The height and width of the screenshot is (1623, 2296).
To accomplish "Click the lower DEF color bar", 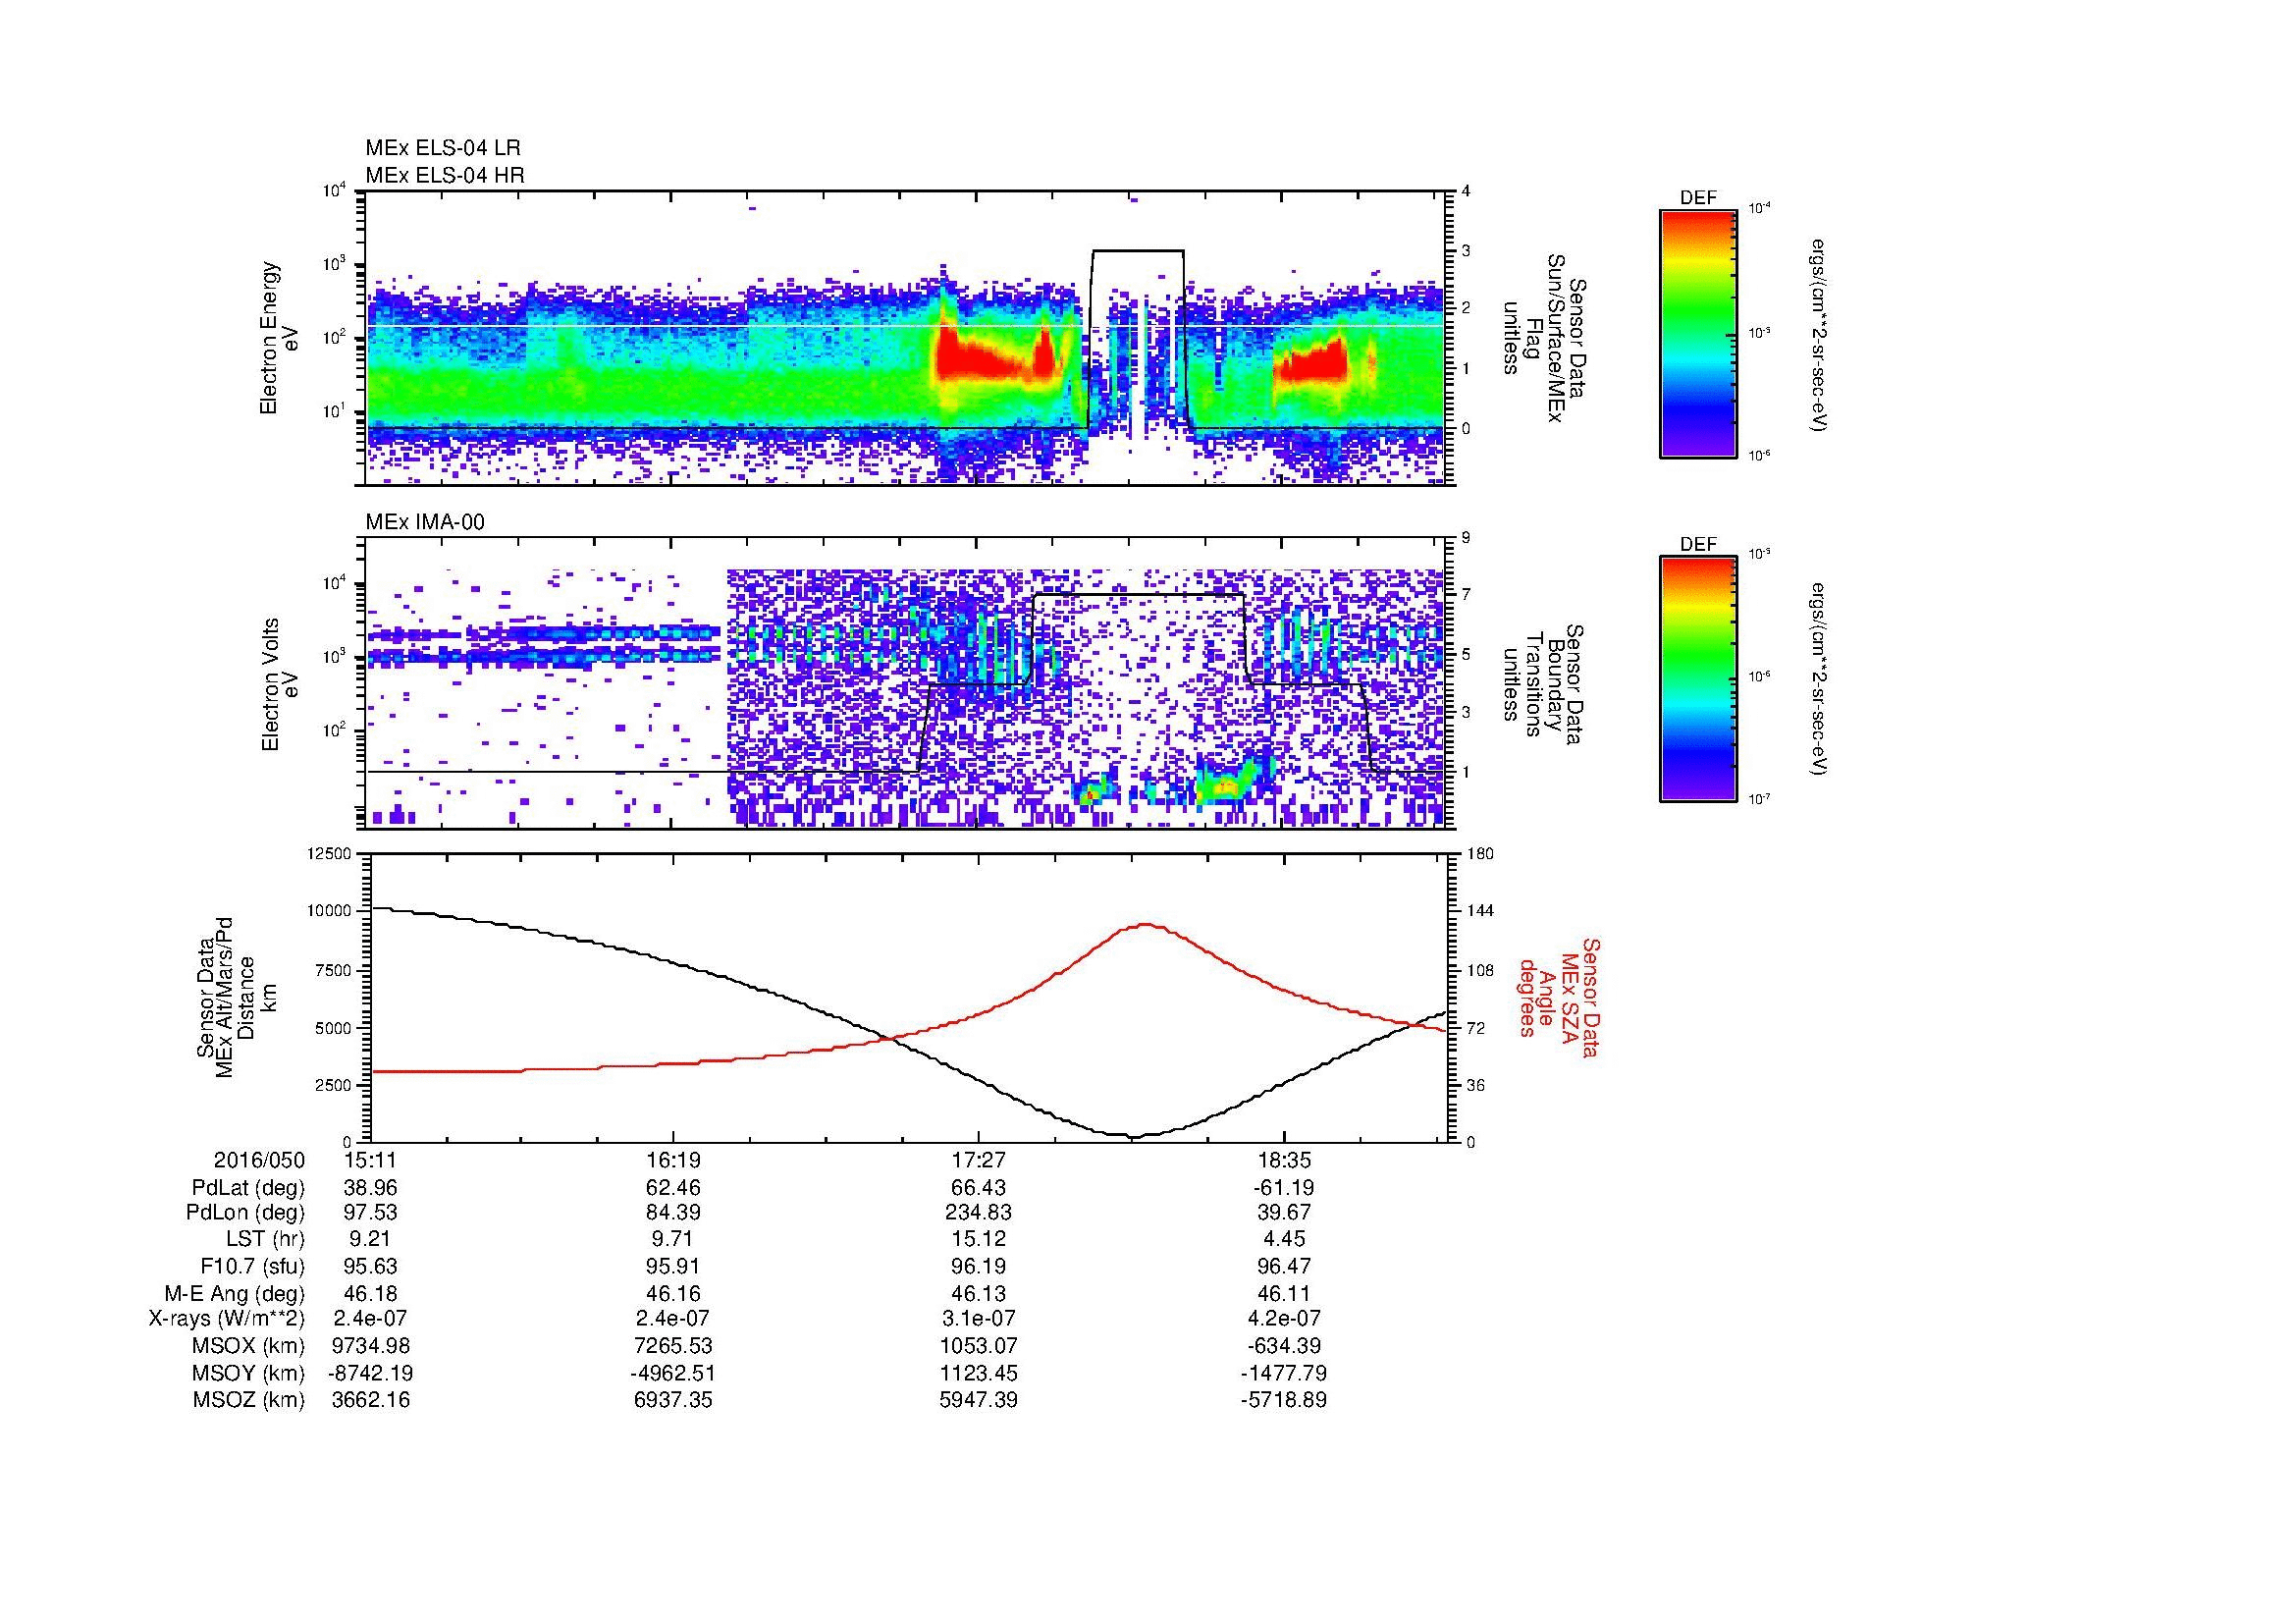I will (1698, 679).
